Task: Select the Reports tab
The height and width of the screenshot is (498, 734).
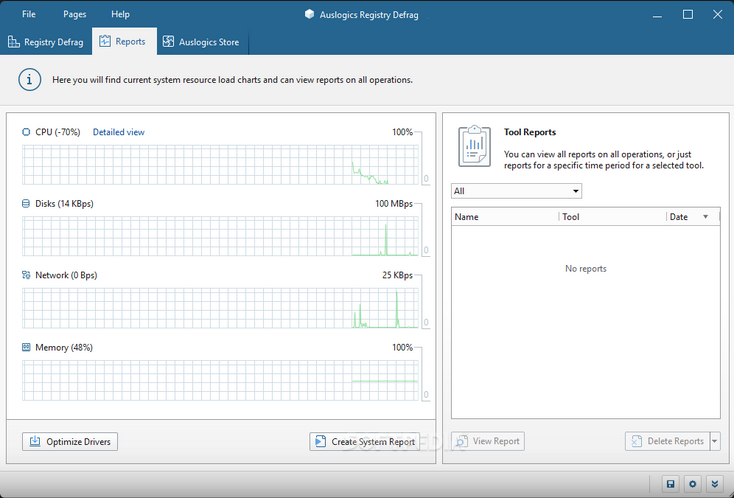Action: coord(124,41)
